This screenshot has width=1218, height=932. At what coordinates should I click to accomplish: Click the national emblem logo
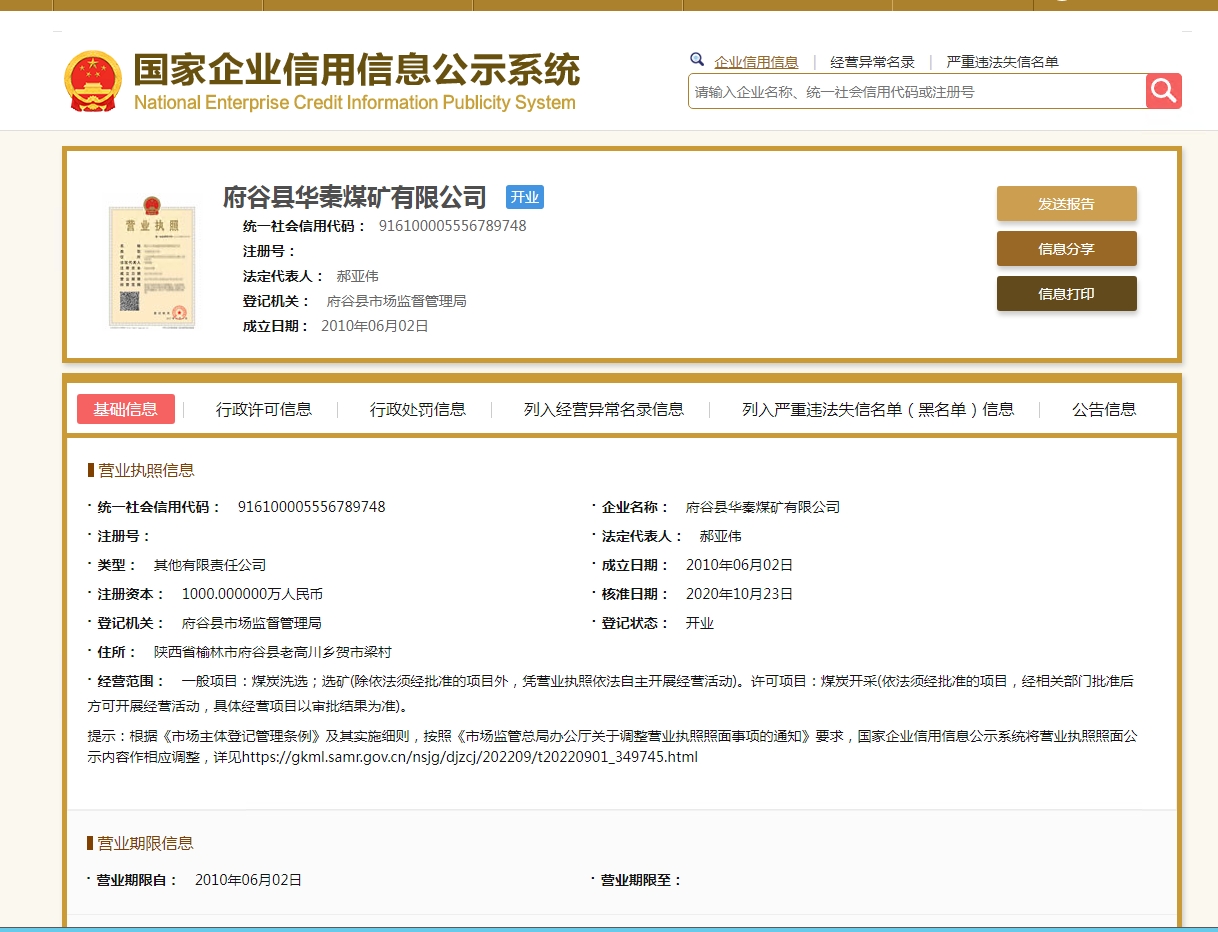point(93,81)
